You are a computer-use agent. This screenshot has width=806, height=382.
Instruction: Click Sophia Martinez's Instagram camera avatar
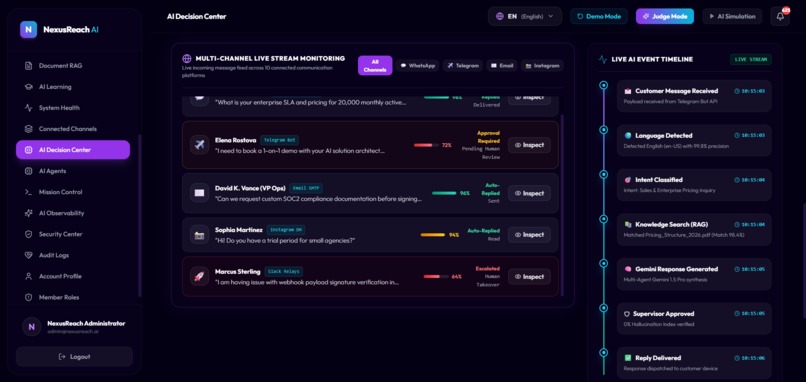199,235
